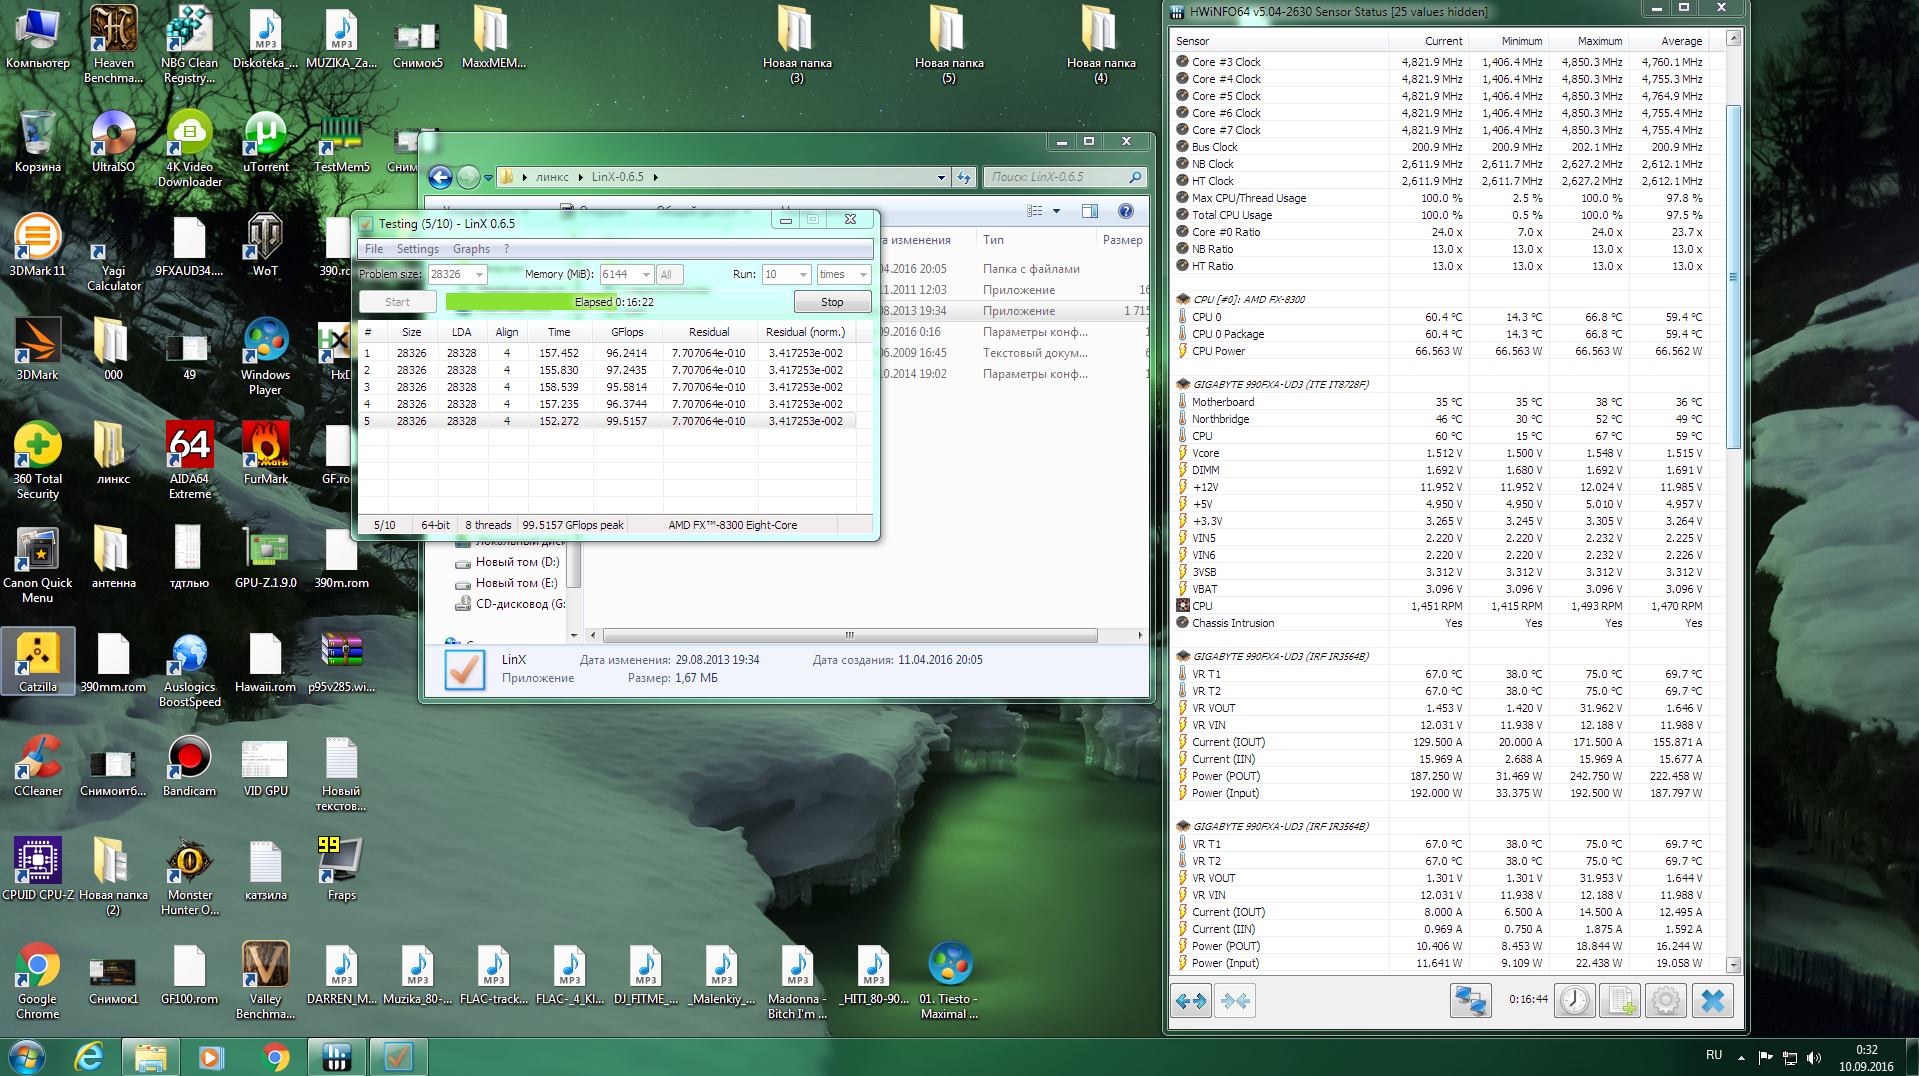The image size is (1919, 1076).
Task: Click the LinX elapsed progress bar
Action: click(616, 302)
